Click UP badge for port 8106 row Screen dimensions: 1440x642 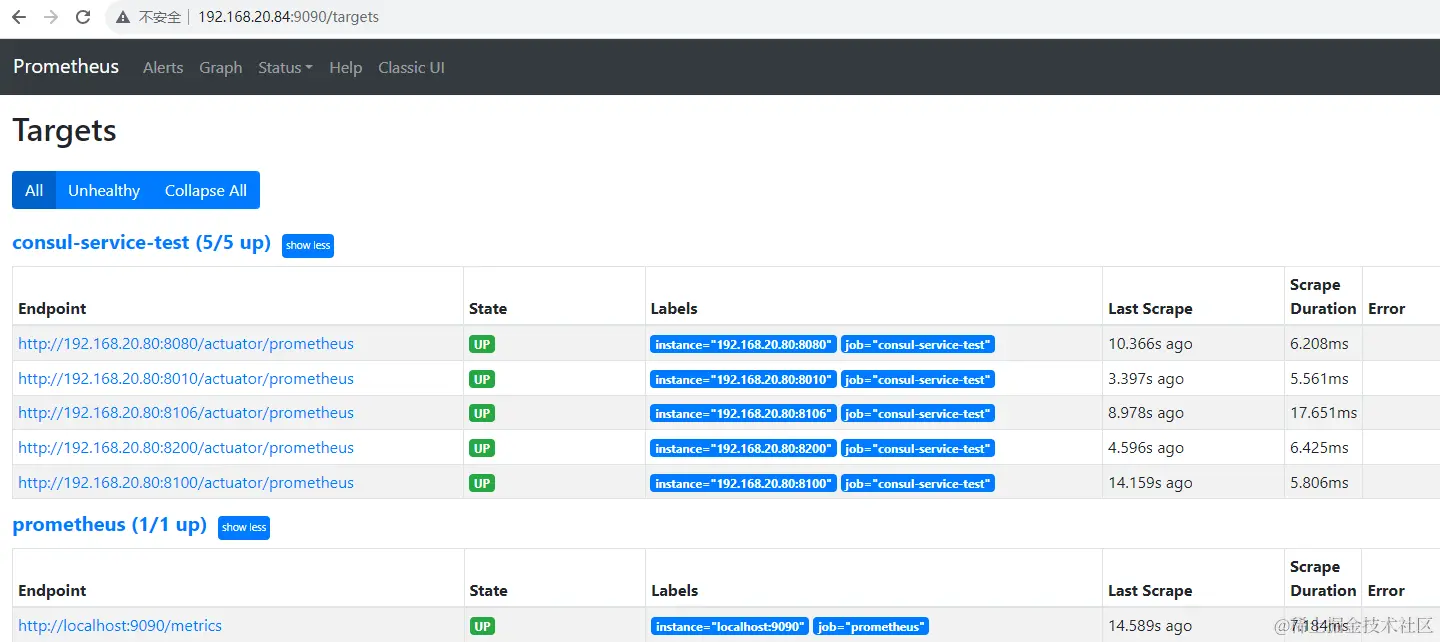pos(482,413)
